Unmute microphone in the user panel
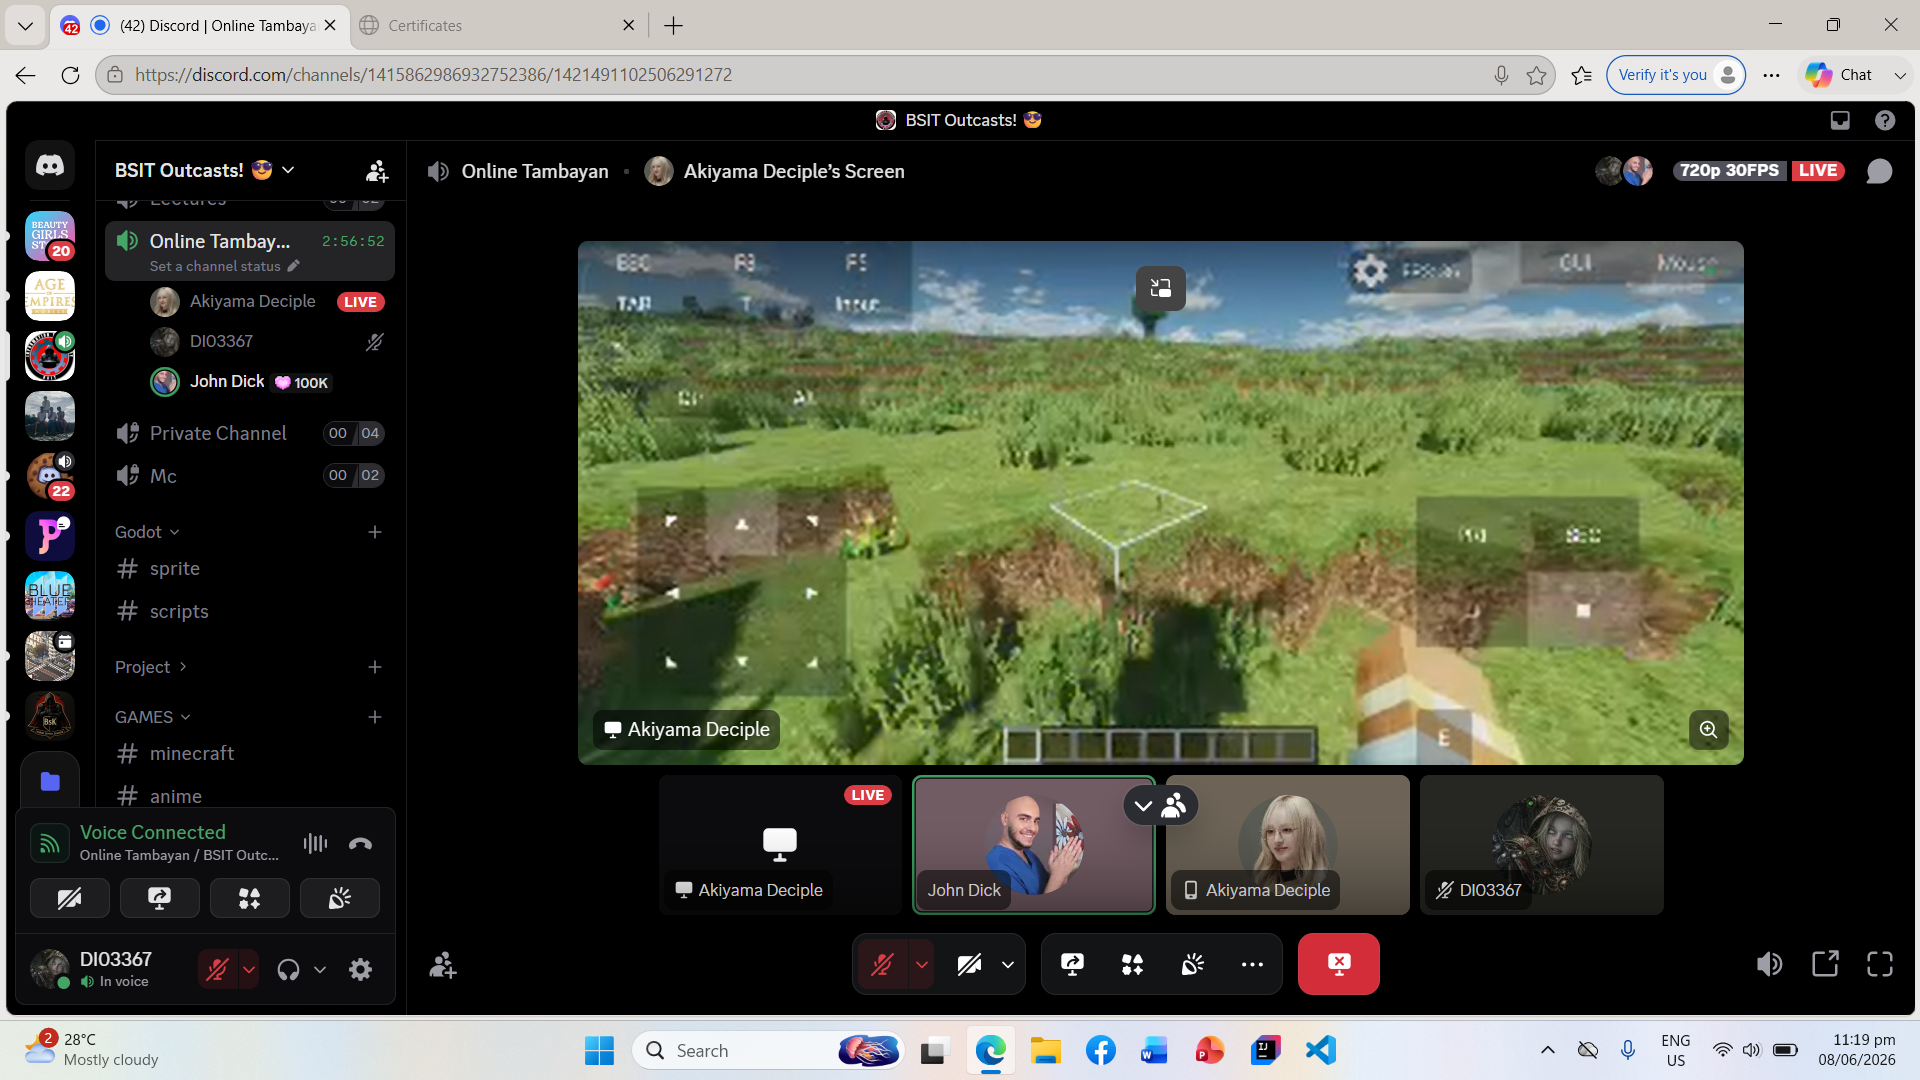1920x1080 pixels. (x=217, y=969)
